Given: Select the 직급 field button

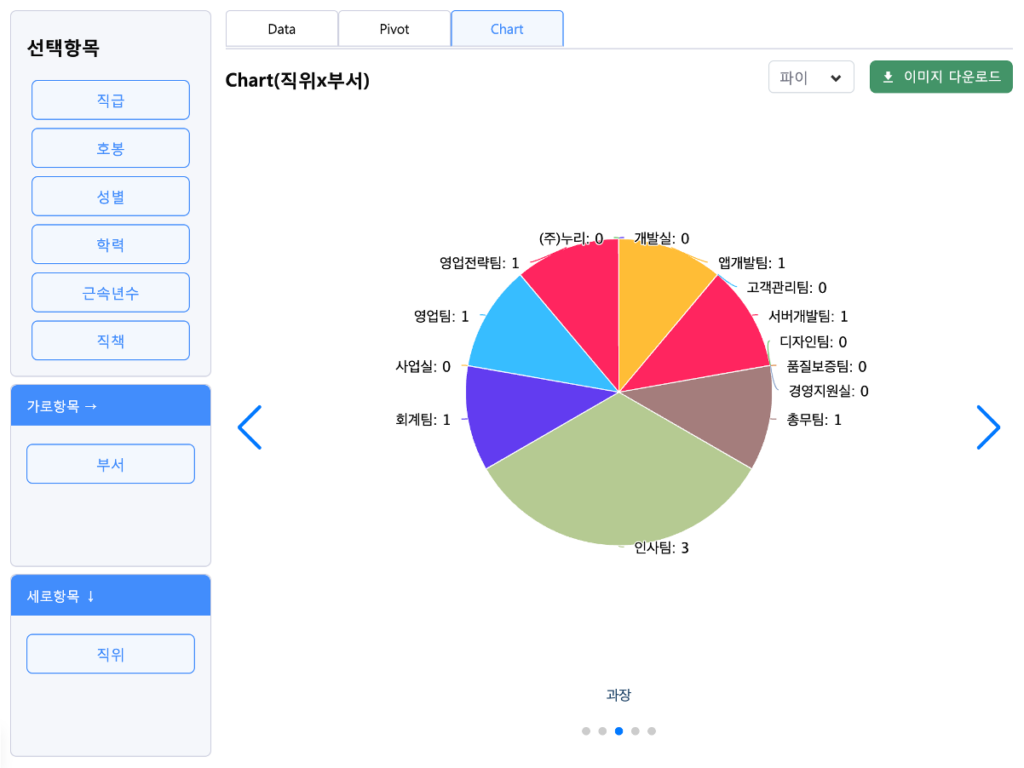Looking at the screenshot, I should pyautogui.click(x=110, y=100).
